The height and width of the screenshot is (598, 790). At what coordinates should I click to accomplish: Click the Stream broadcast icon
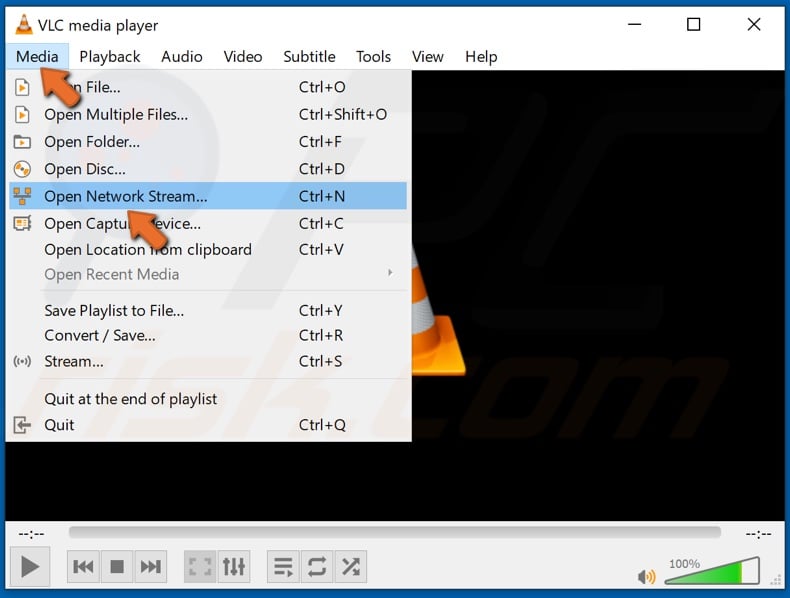pos(22,361)
